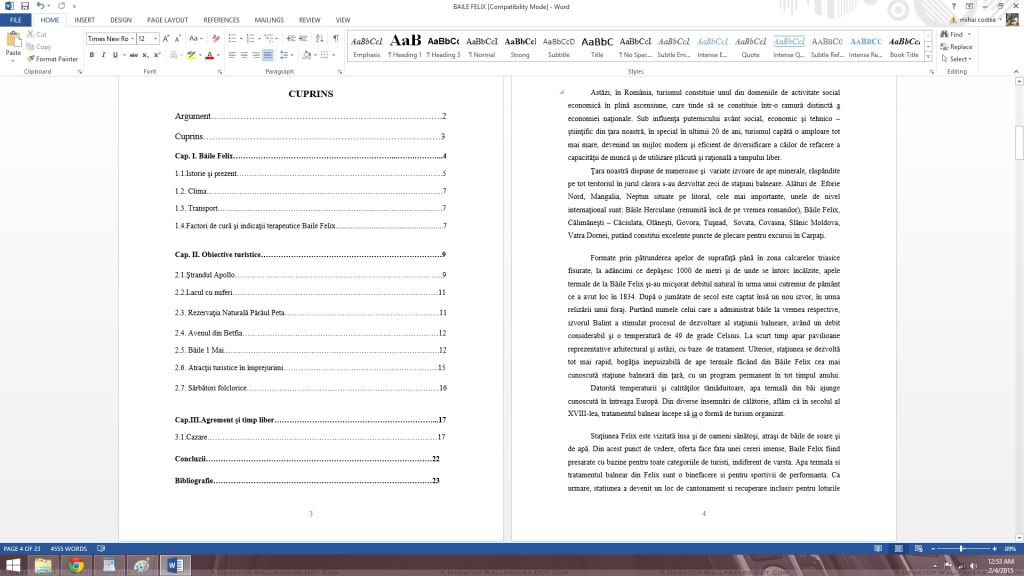Click the Replace button

click(955, 47)
